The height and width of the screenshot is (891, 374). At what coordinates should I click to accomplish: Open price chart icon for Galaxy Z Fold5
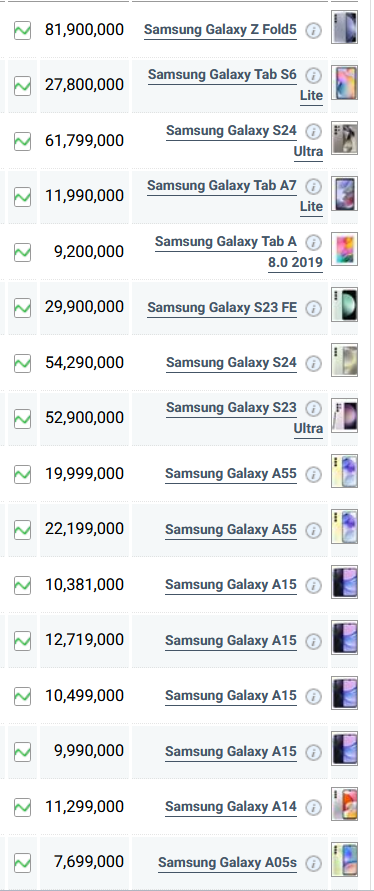pyautogui.click(x=22, y=30)
